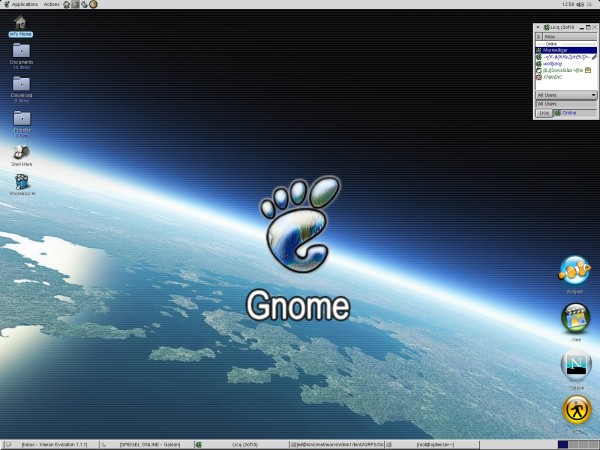Switch to Licq taskbar entry
The image size is (600, 450).
click(241, 445)
